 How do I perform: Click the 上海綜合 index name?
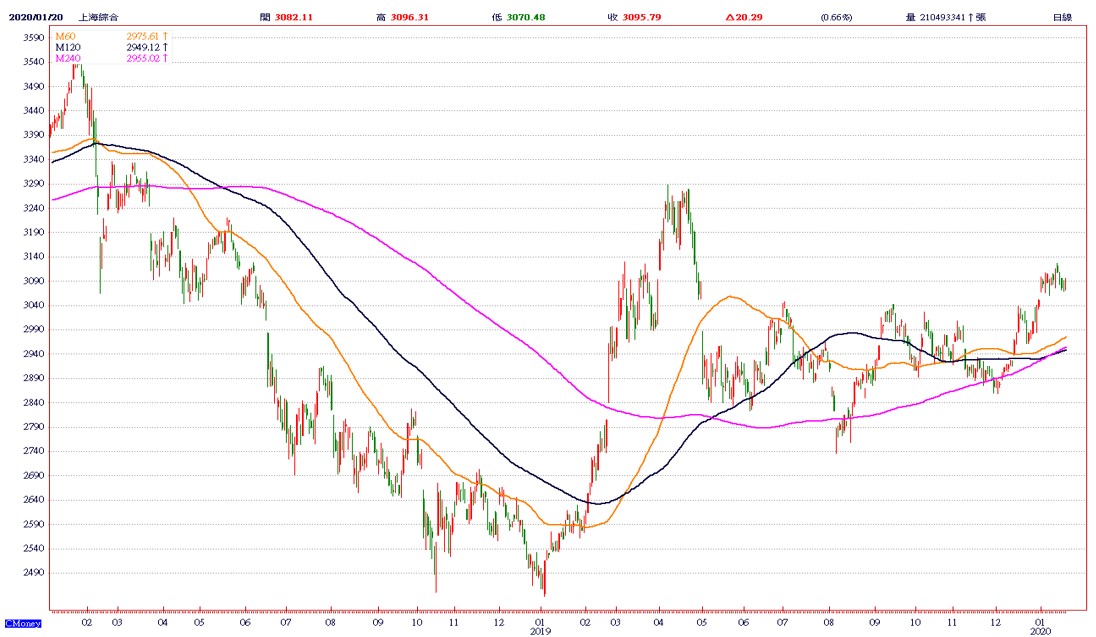(99, 17)
